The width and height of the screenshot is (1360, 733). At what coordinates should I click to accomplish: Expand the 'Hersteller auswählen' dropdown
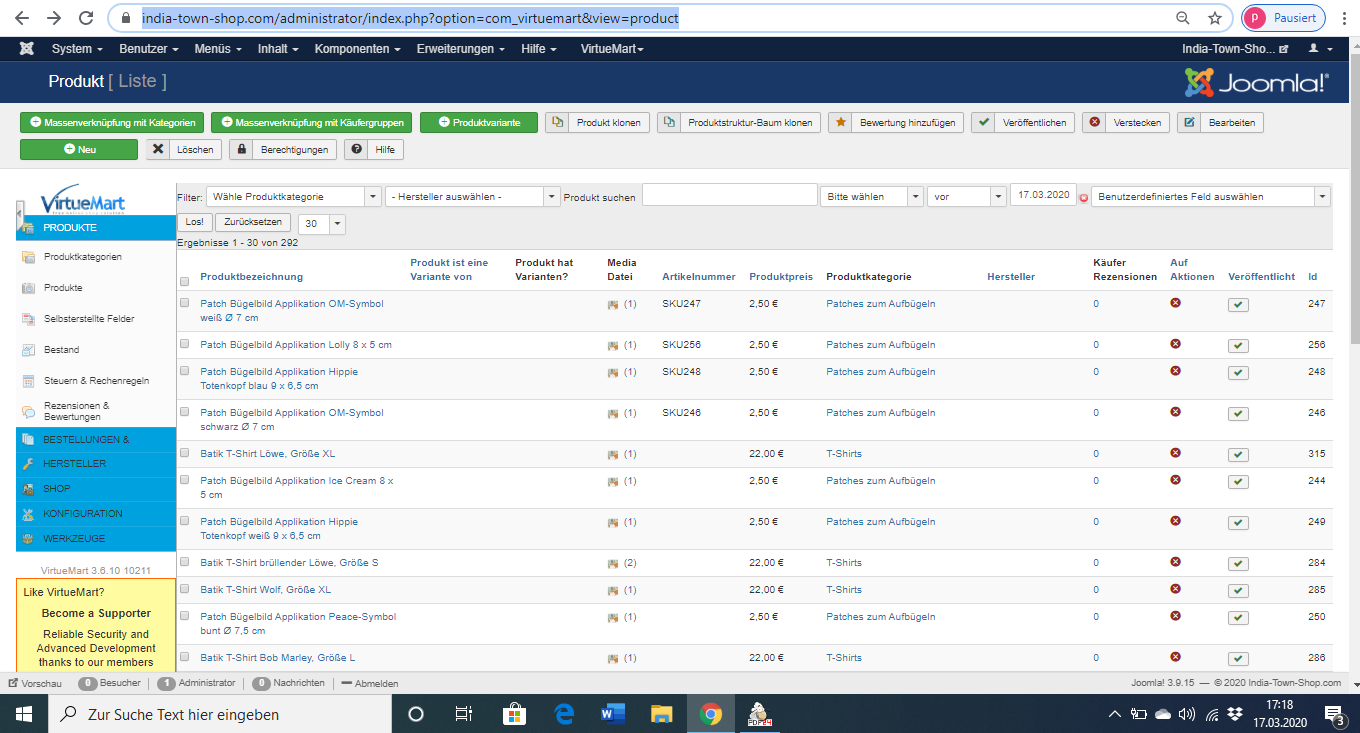[x=472, y=197]
